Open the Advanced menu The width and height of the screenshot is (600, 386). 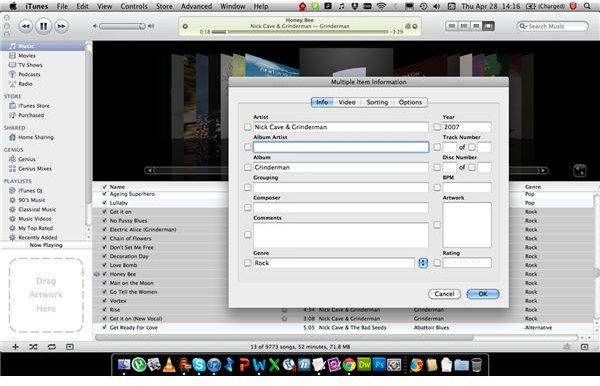196,6
